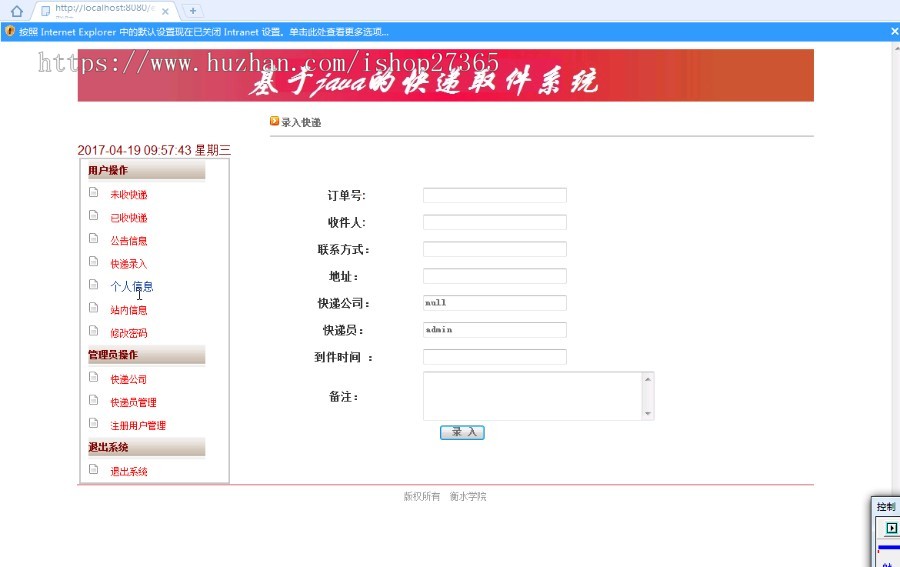
Task: Click the 备注 textarea scroll down arrow
Action: (x=648, y=413)
